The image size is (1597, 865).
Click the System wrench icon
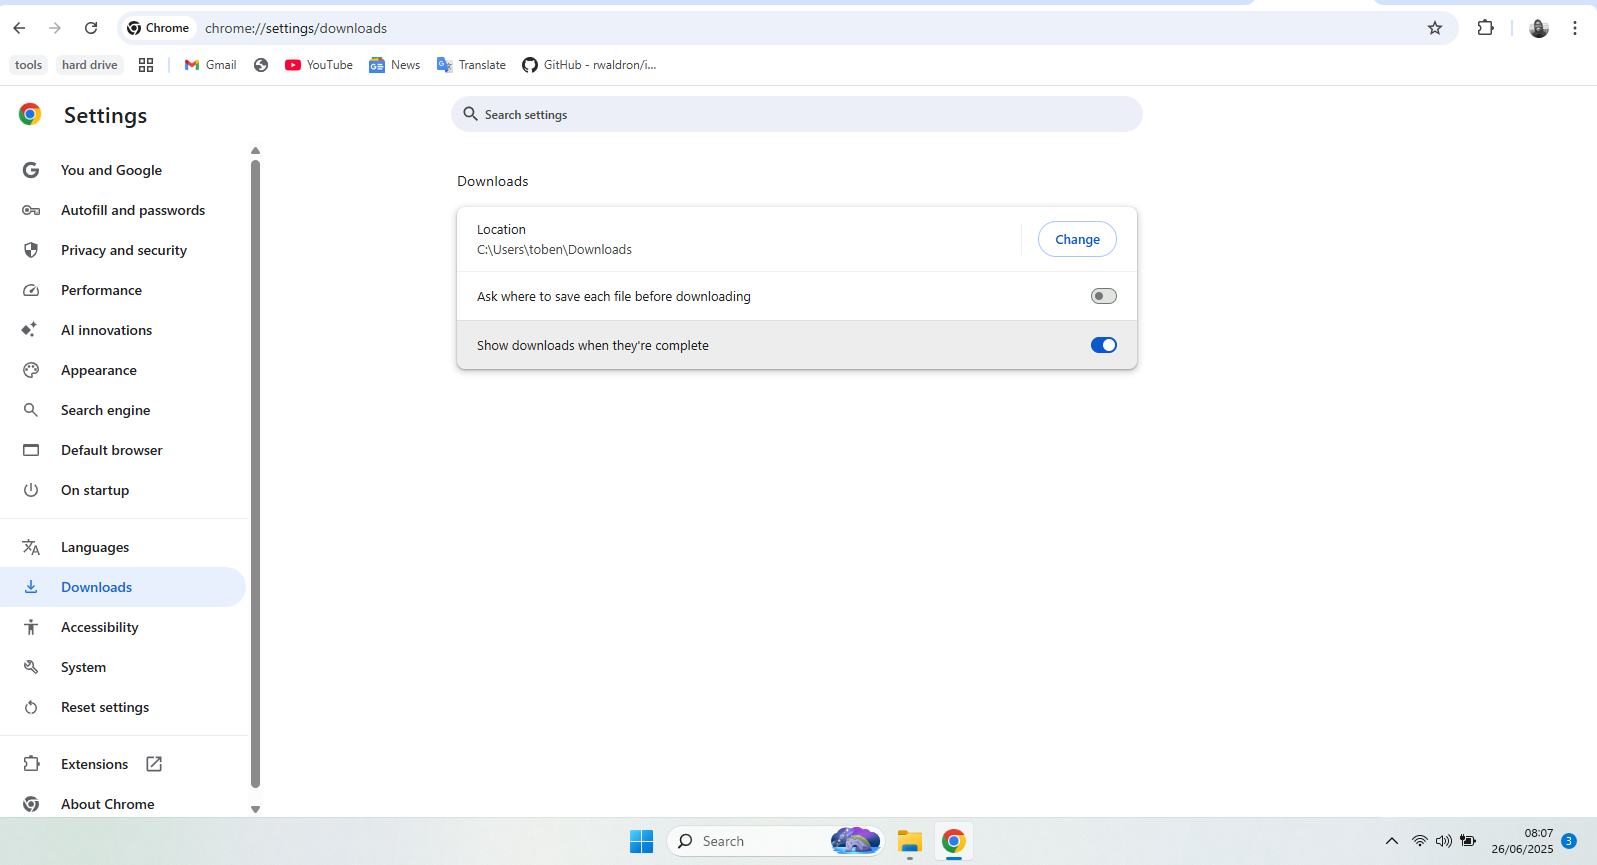pyautogui.click(x=31, y=667)
